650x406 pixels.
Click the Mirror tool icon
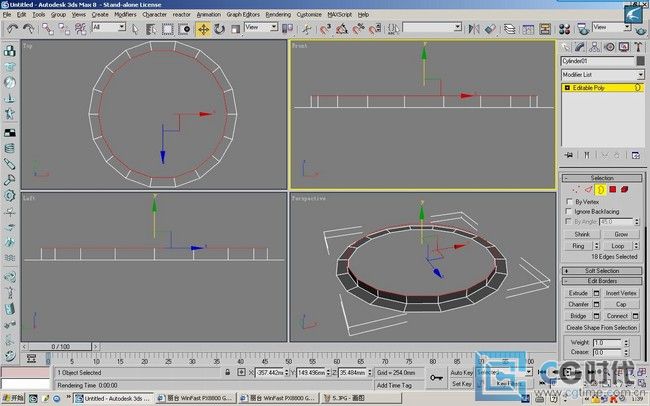pos(473,29)
